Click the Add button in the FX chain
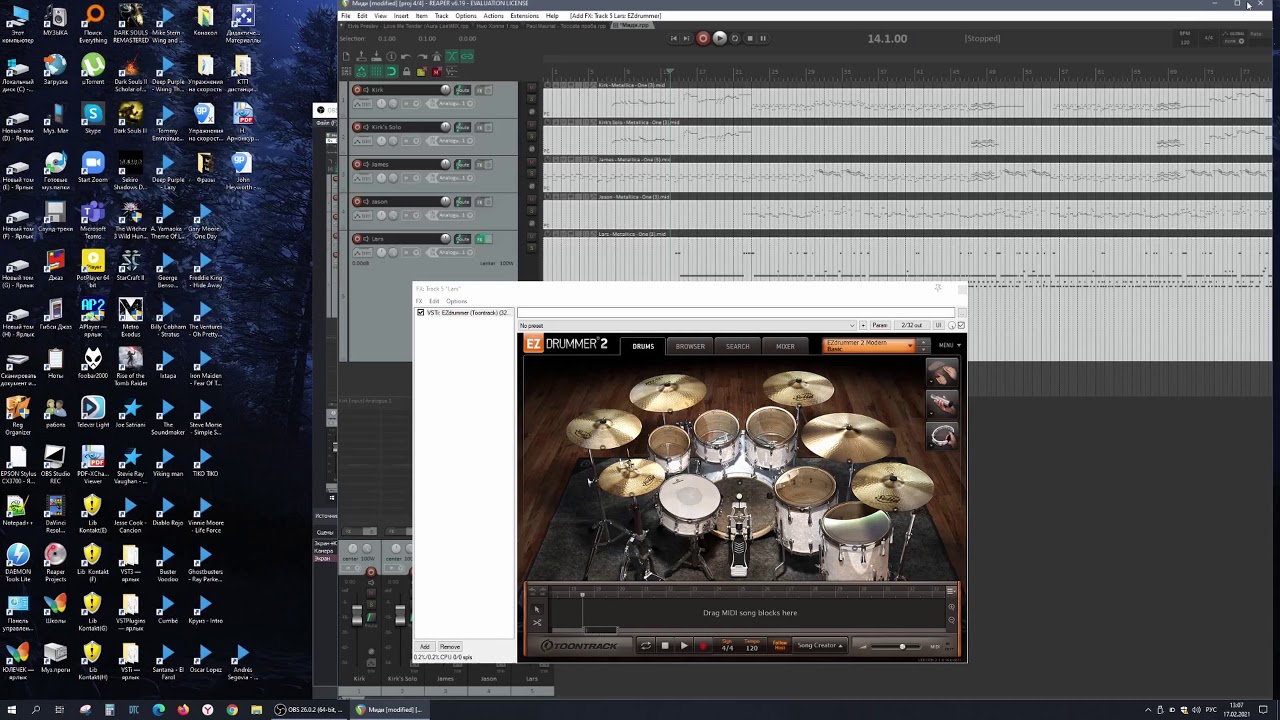The image size is (1280, 720). tap(425, 647)
